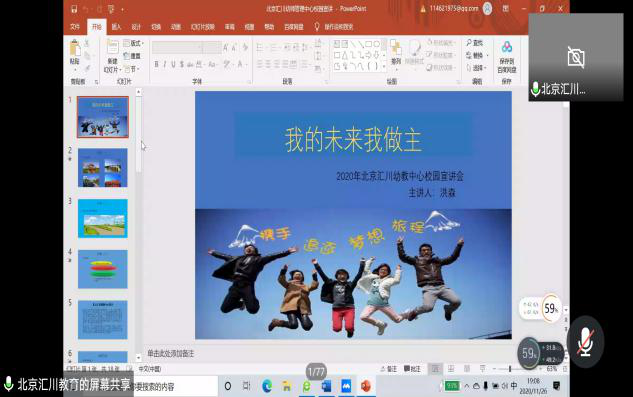Click the Find icon in Editing group
The width and height of the screenshot is (633, 397).
[475, 42]
